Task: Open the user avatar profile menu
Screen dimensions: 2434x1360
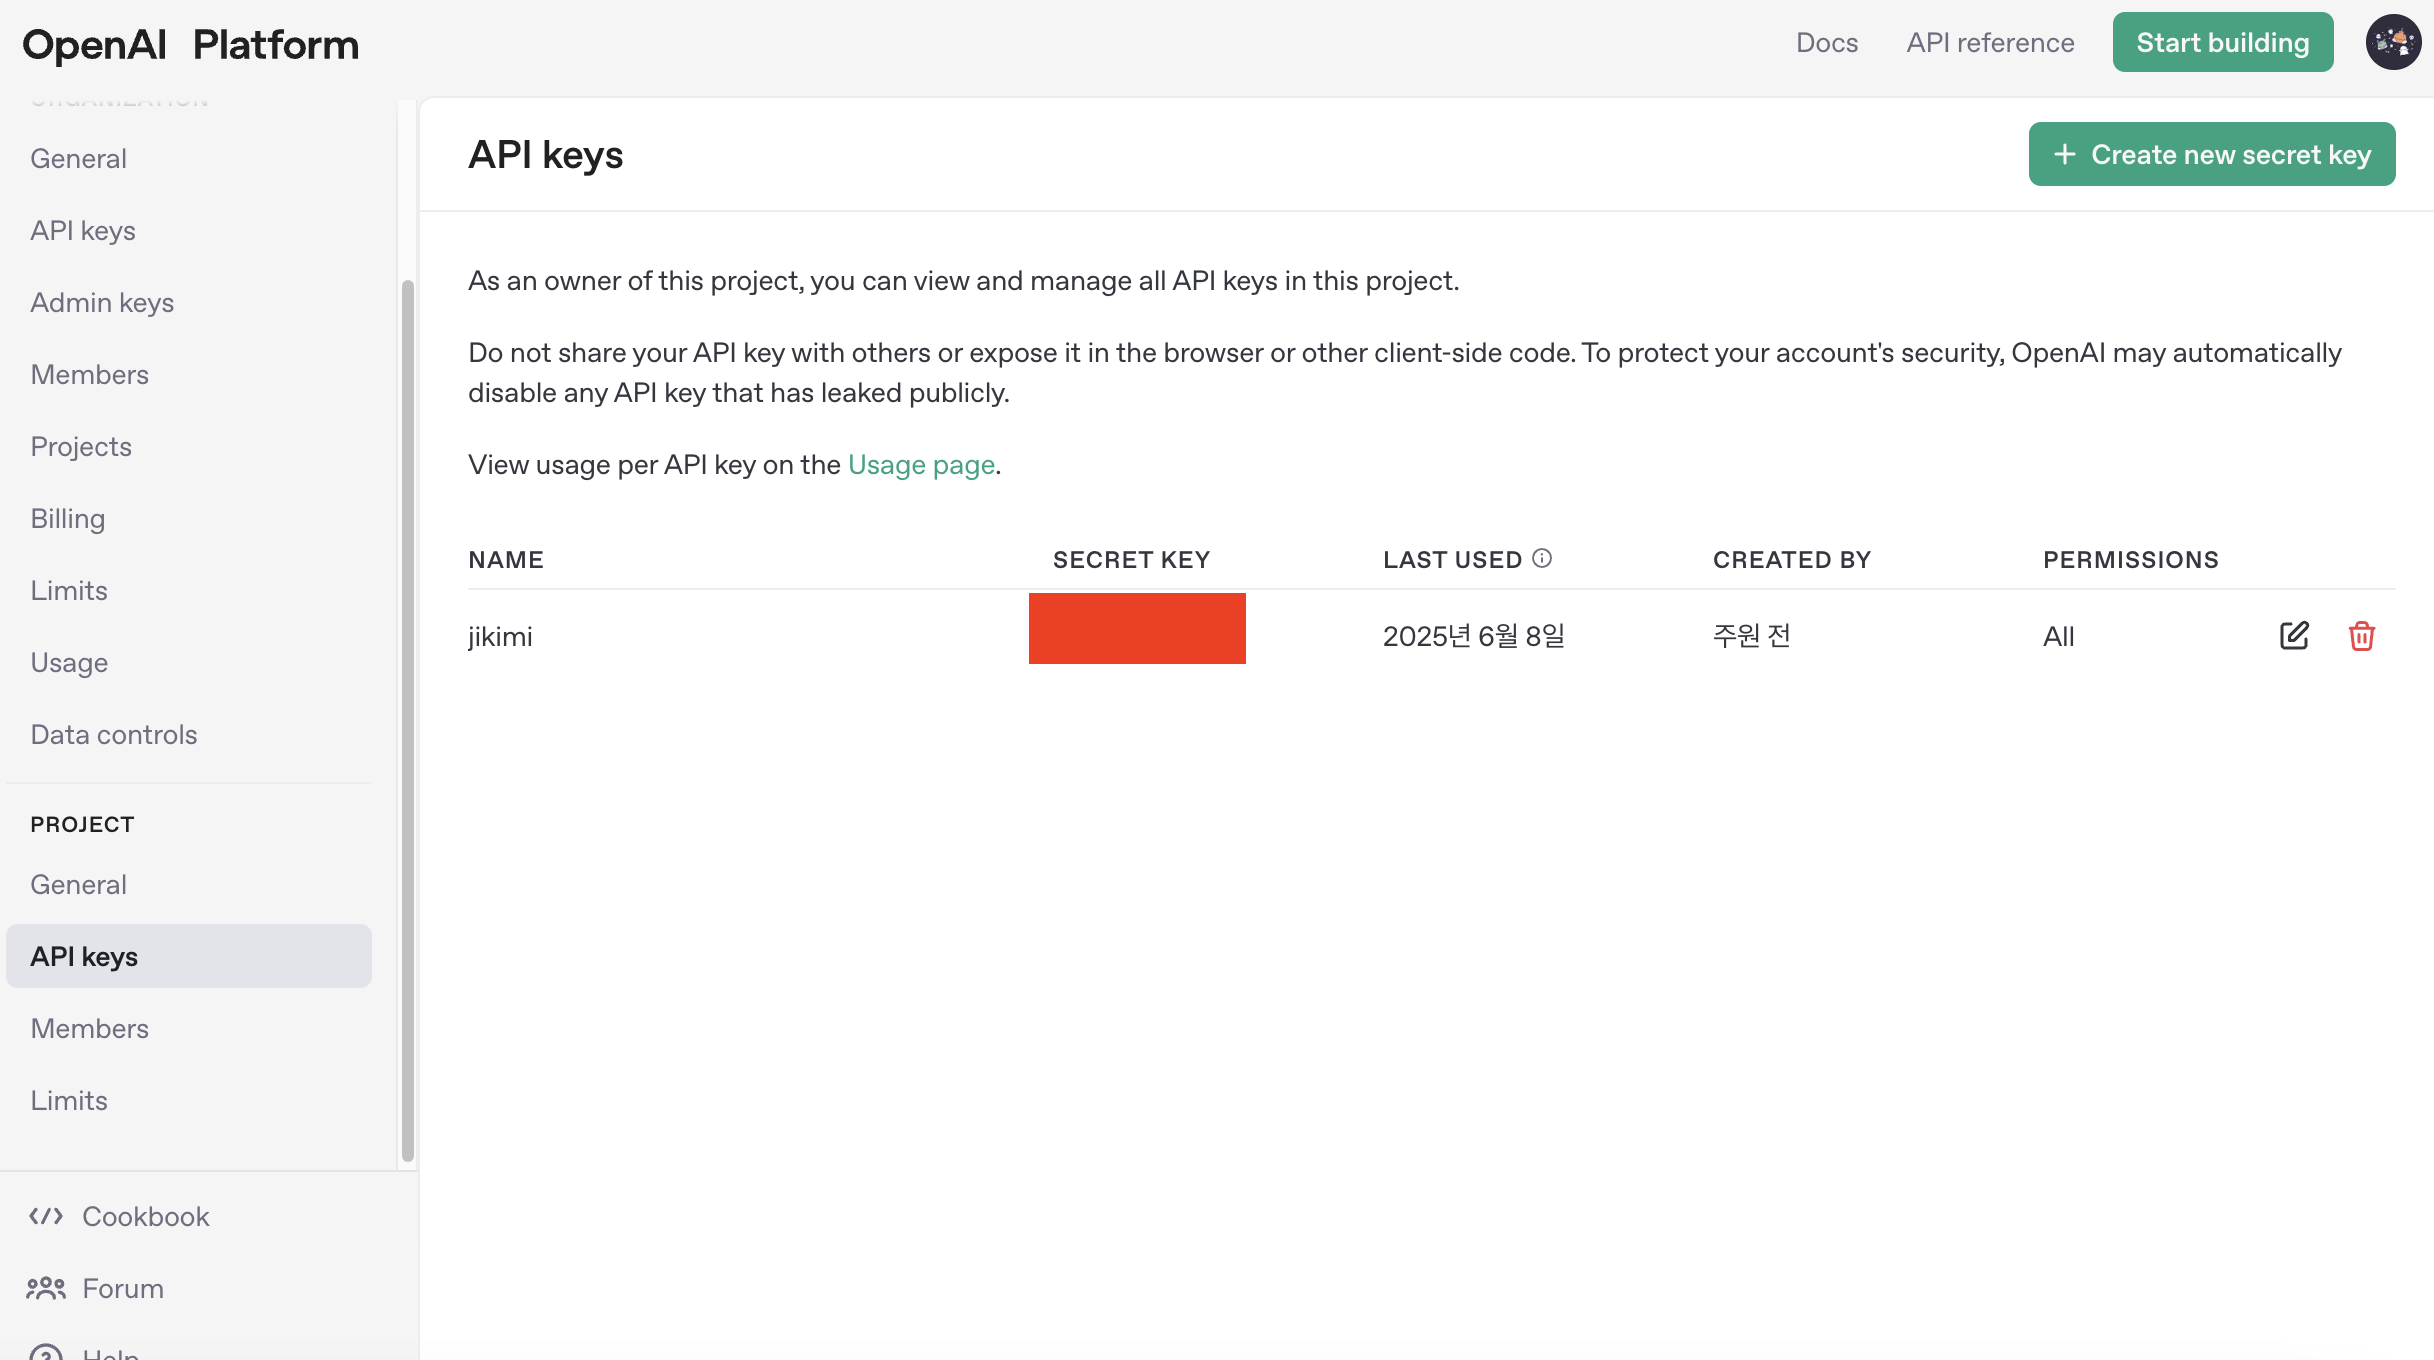Action: pos(2392,42)
